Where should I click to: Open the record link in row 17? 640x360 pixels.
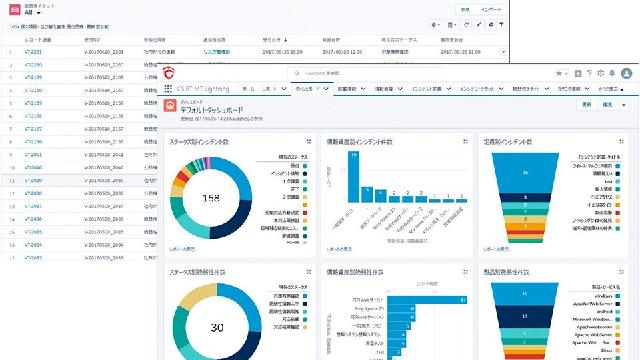coord(33,258)
